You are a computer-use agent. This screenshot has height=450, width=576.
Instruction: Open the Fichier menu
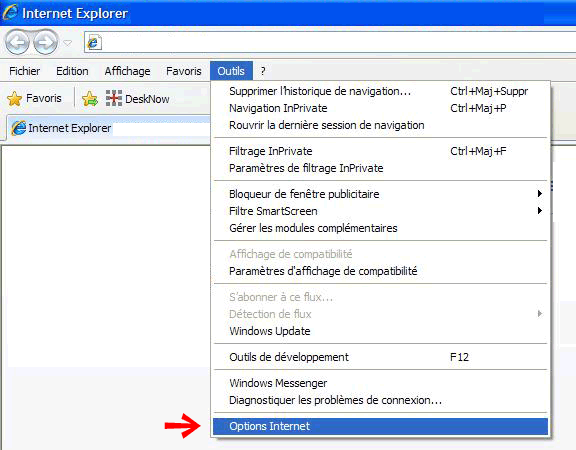coord(25,71)
